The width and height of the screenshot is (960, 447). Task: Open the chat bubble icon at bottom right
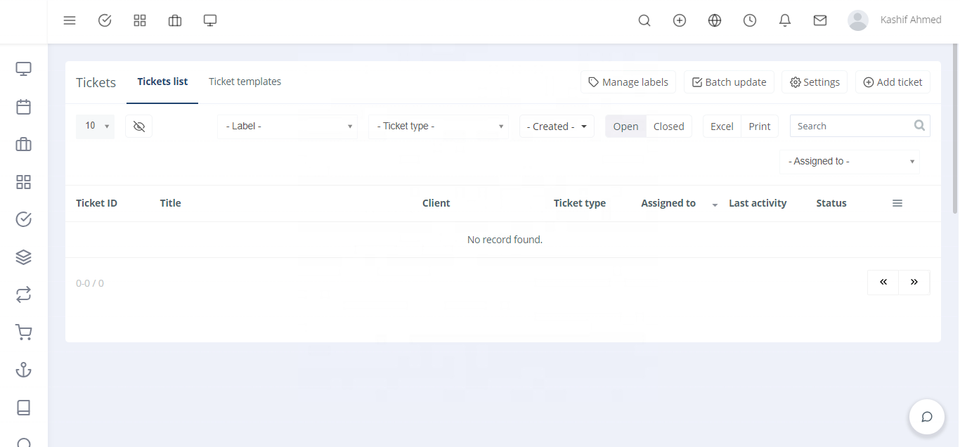coord(927,417)
